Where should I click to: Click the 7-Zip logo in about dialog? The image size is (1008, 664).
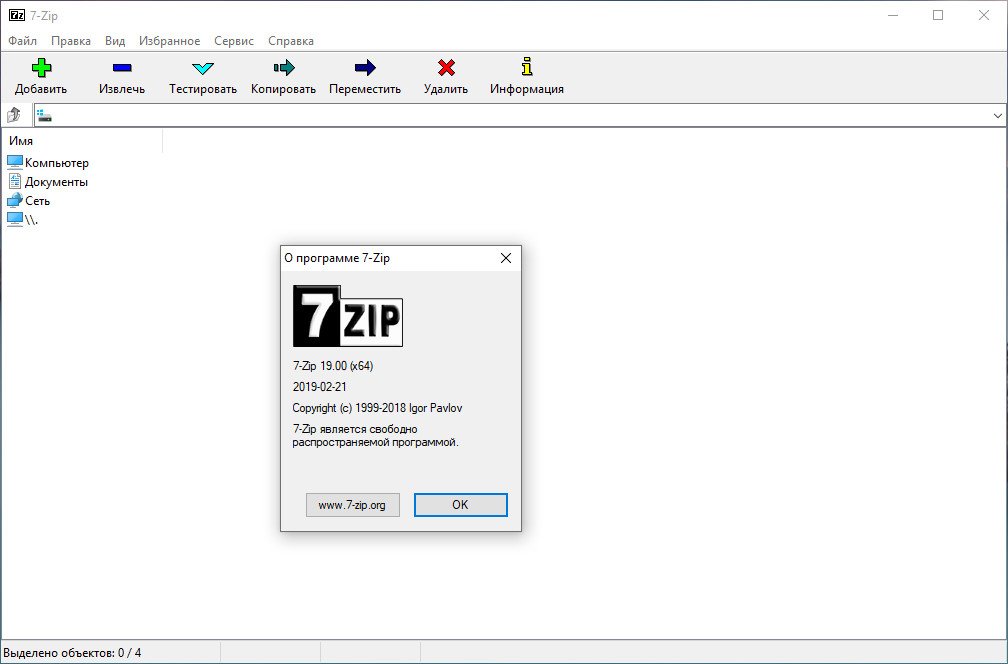[x=348, y=316]
